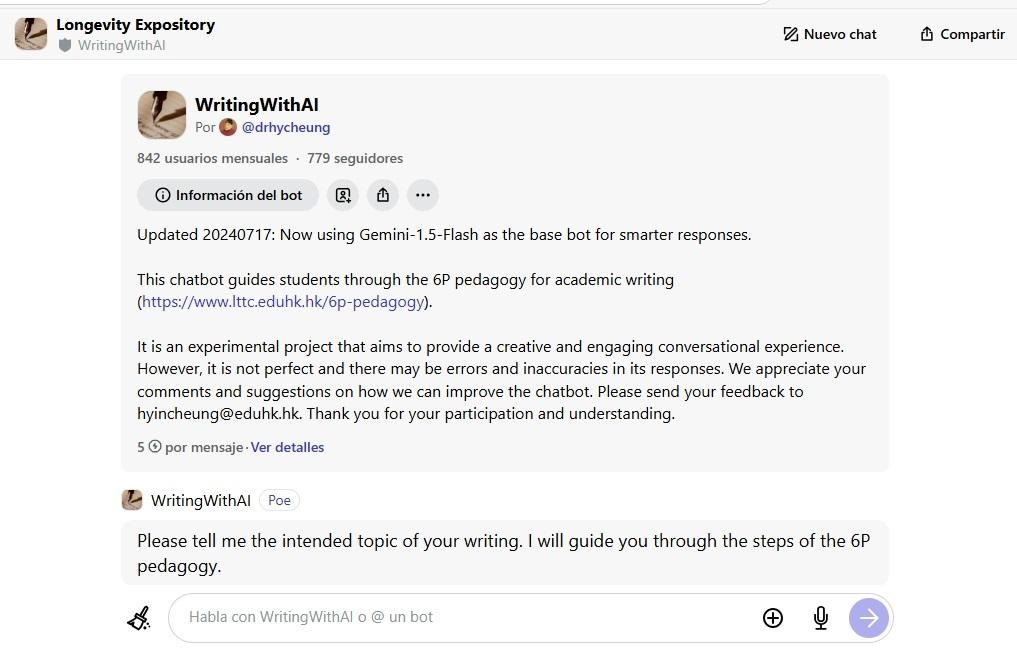Click the Compartir share button
This screenshot has width=1017, height=657.
(x=963, y=34)
